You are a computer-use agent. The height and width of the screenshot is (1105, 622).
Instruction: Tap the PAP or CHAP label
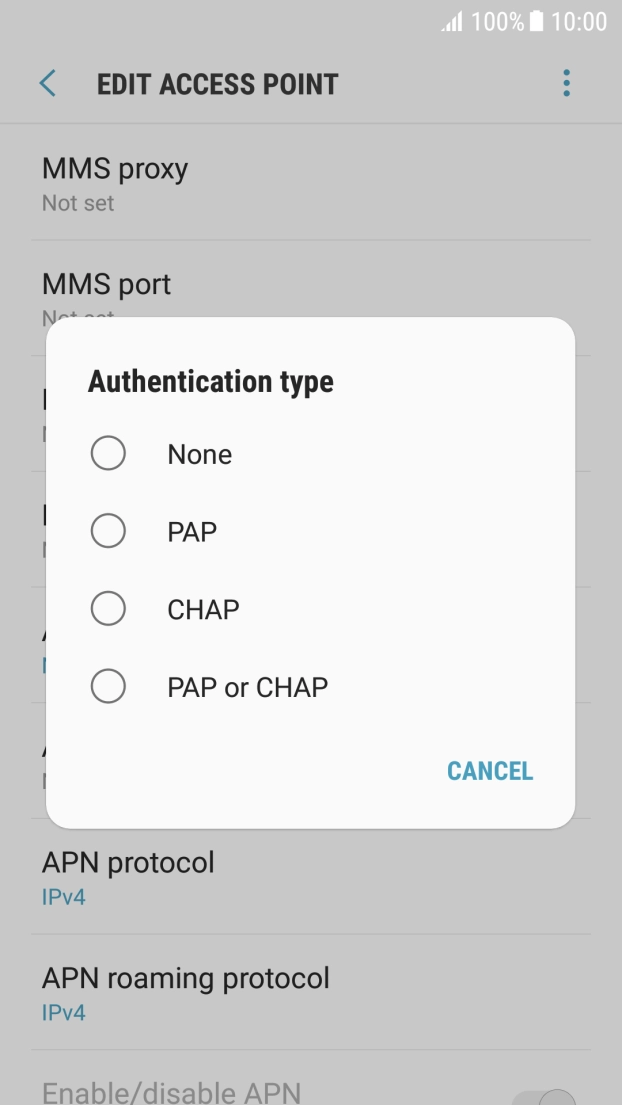(248, 688)
